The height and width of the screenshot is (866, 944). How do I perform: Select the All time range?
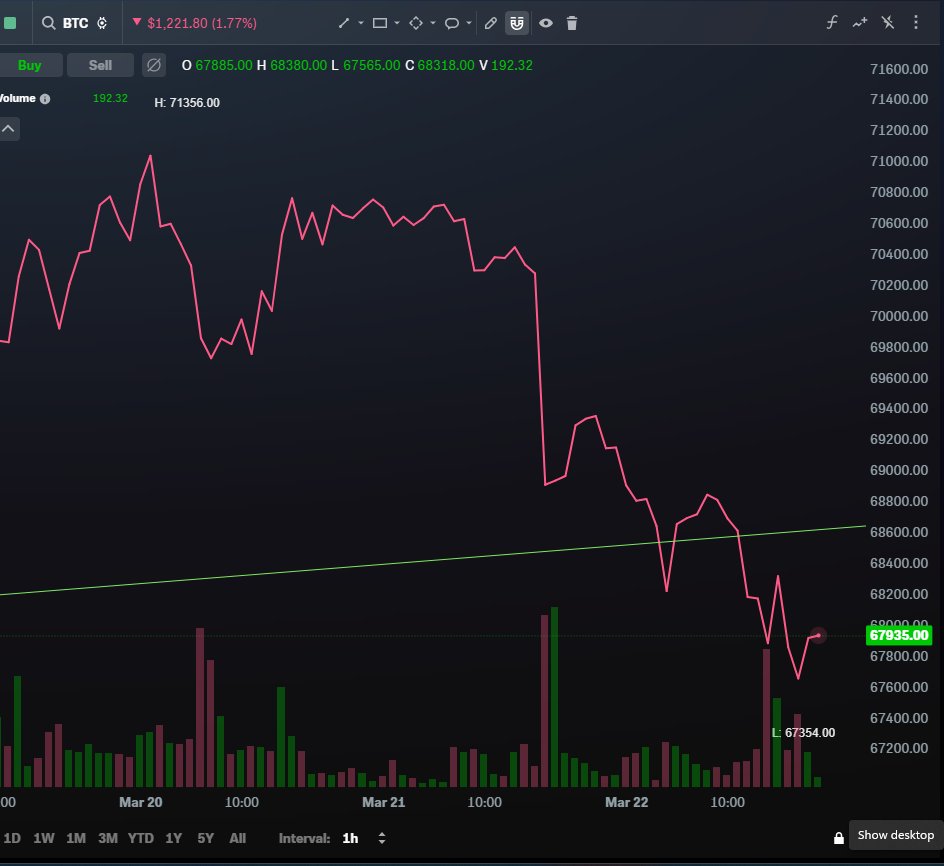click(237, 838)
